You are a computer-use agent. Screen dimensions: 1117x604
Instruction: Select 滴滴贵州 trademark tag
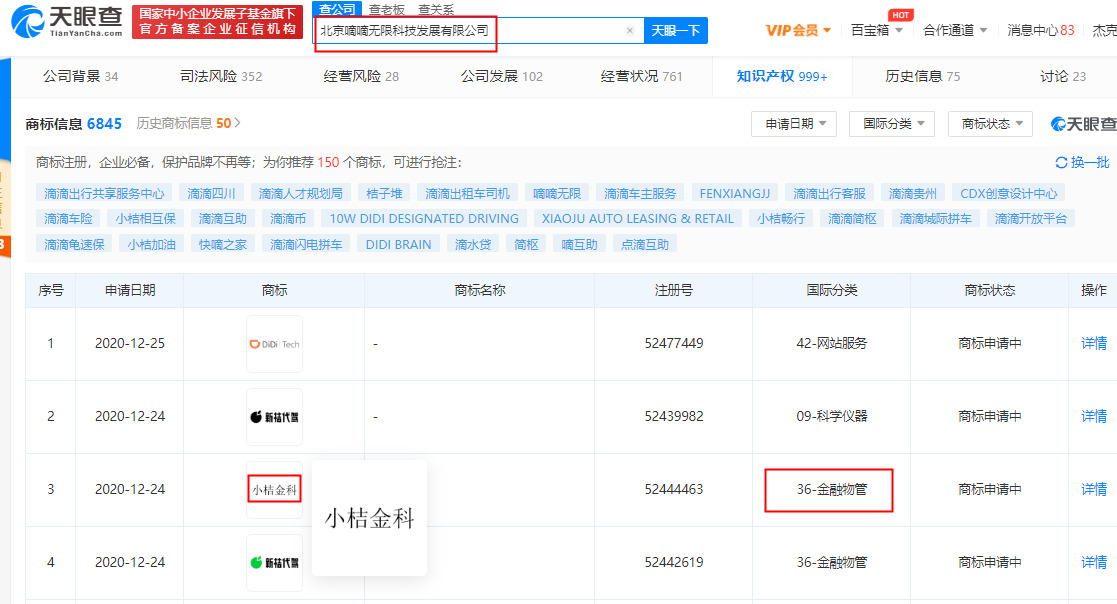click(913, 193)
